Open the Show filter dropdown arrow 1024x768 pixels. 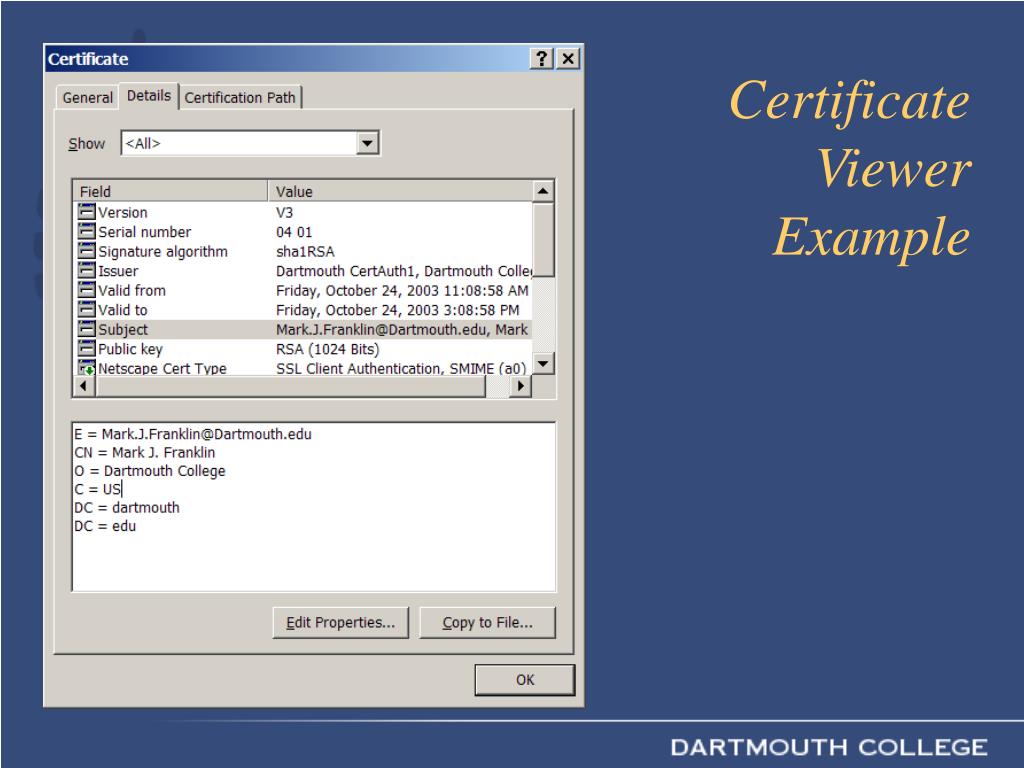(368, 143)
